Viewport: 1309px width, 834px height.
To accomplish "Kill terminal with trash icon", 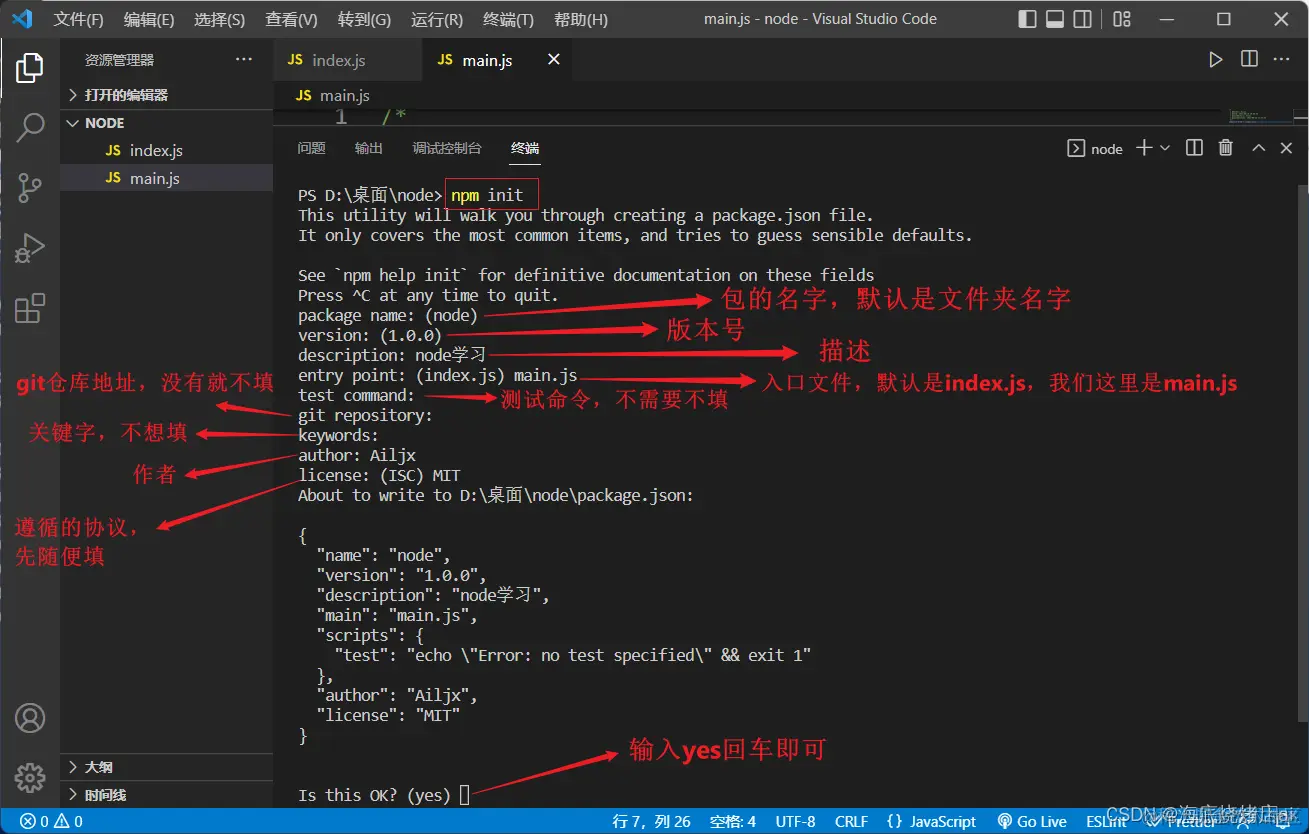I will (1226, 148).
